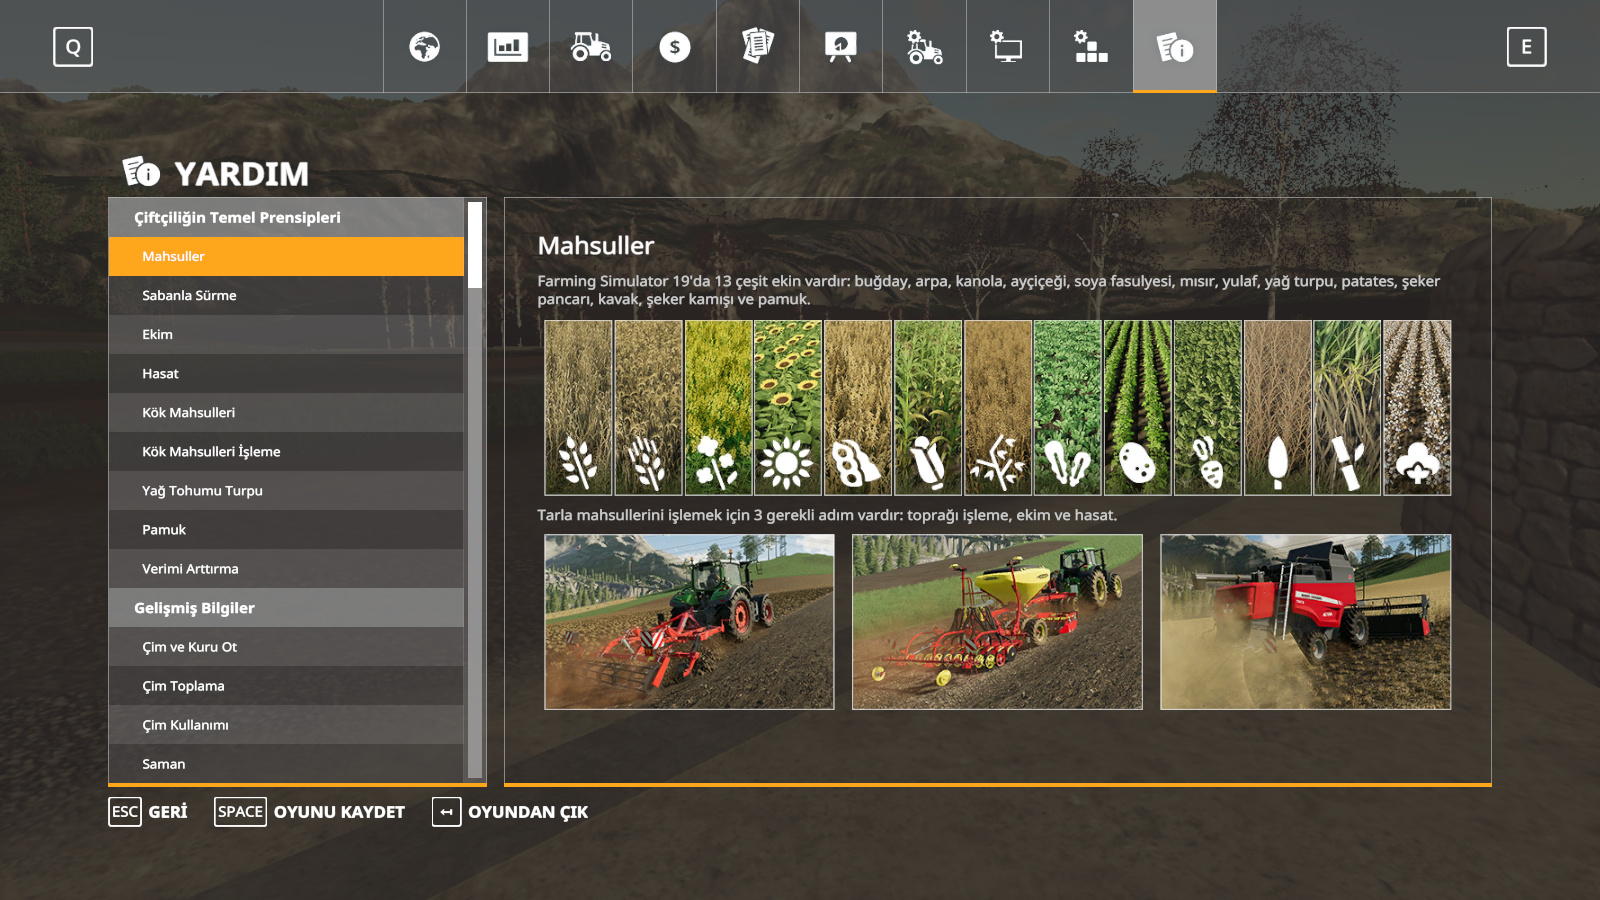
Task: Open the world map tab icon
Action: point(424,46)
